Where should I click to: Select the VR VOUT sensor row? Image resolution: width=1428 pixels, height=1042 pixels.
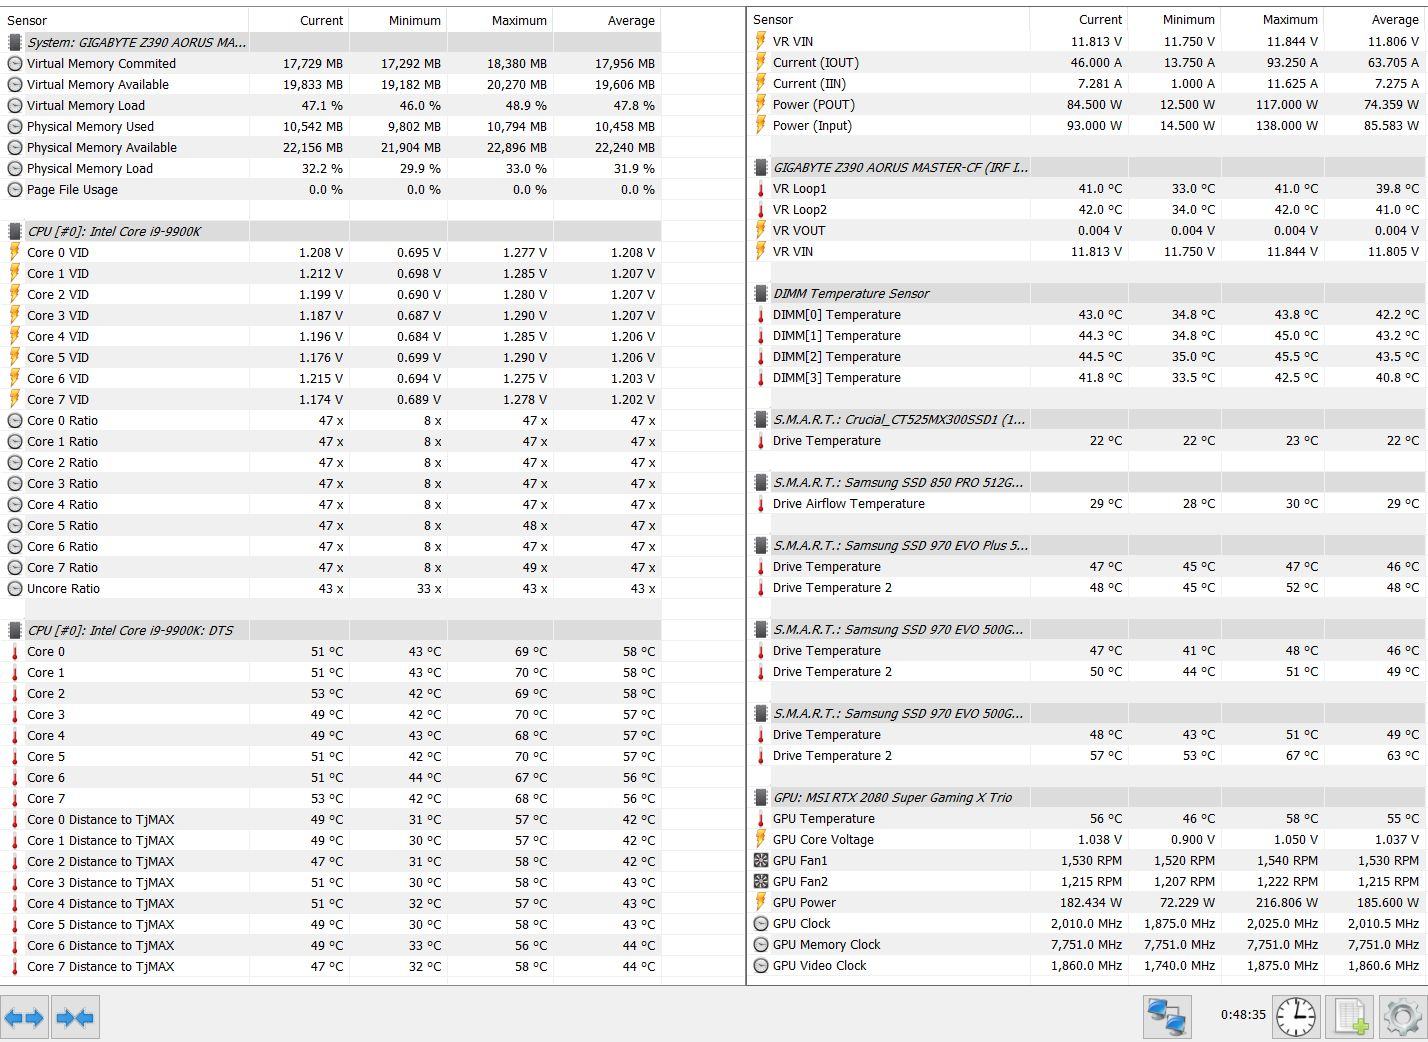(1088, 231)
